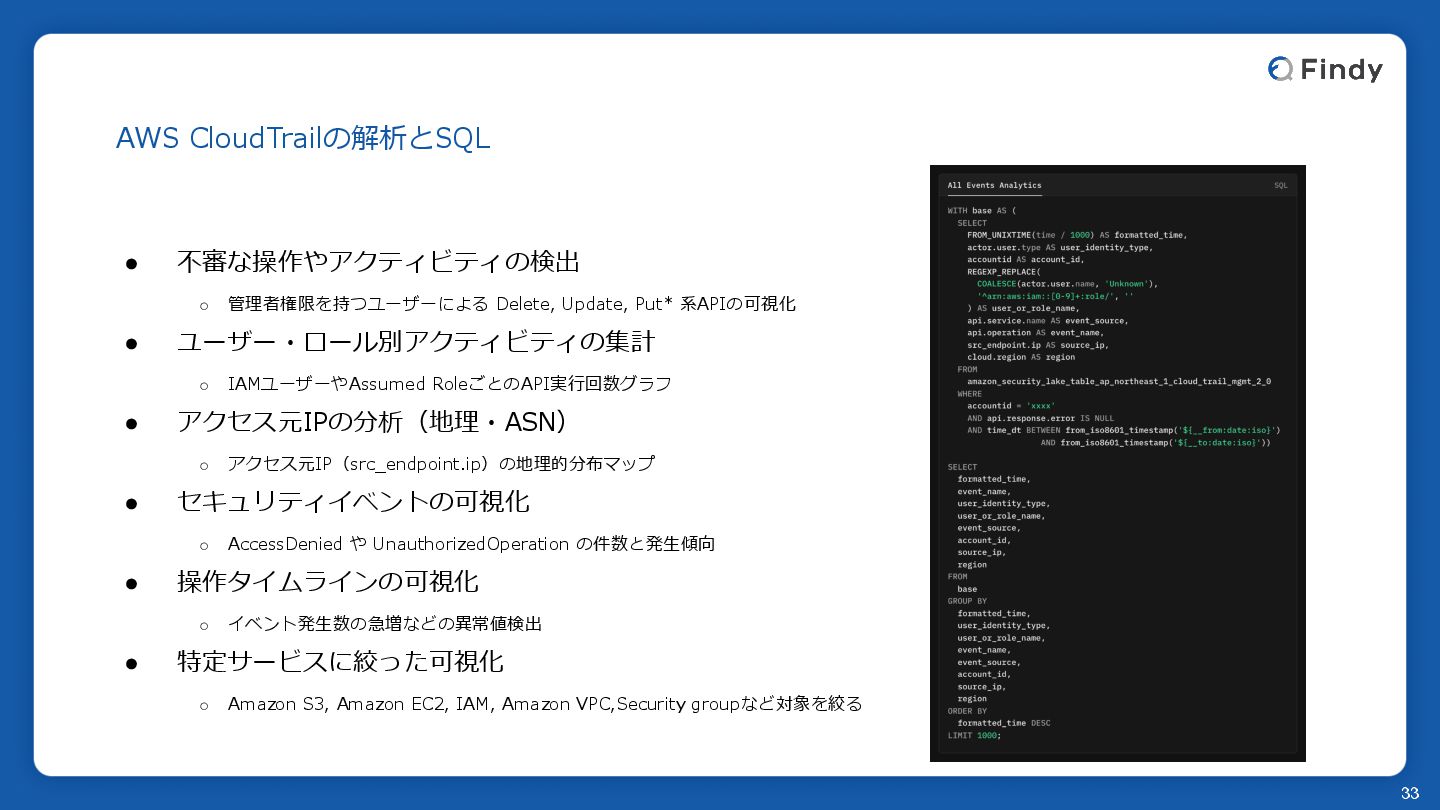Select sub-bullet containing 'src_endpoint.ip'
The width and height of the screenshot is (1440, 810).
pyautogui.click(x=441, y=464)
